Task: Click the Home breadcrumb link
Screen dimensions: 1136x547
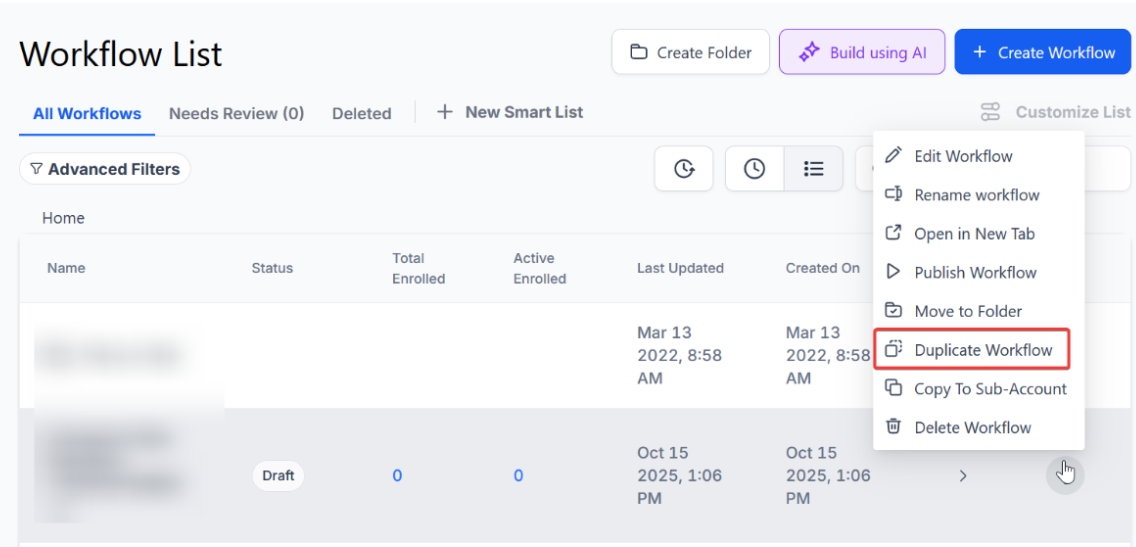Action: pos(63,218)
